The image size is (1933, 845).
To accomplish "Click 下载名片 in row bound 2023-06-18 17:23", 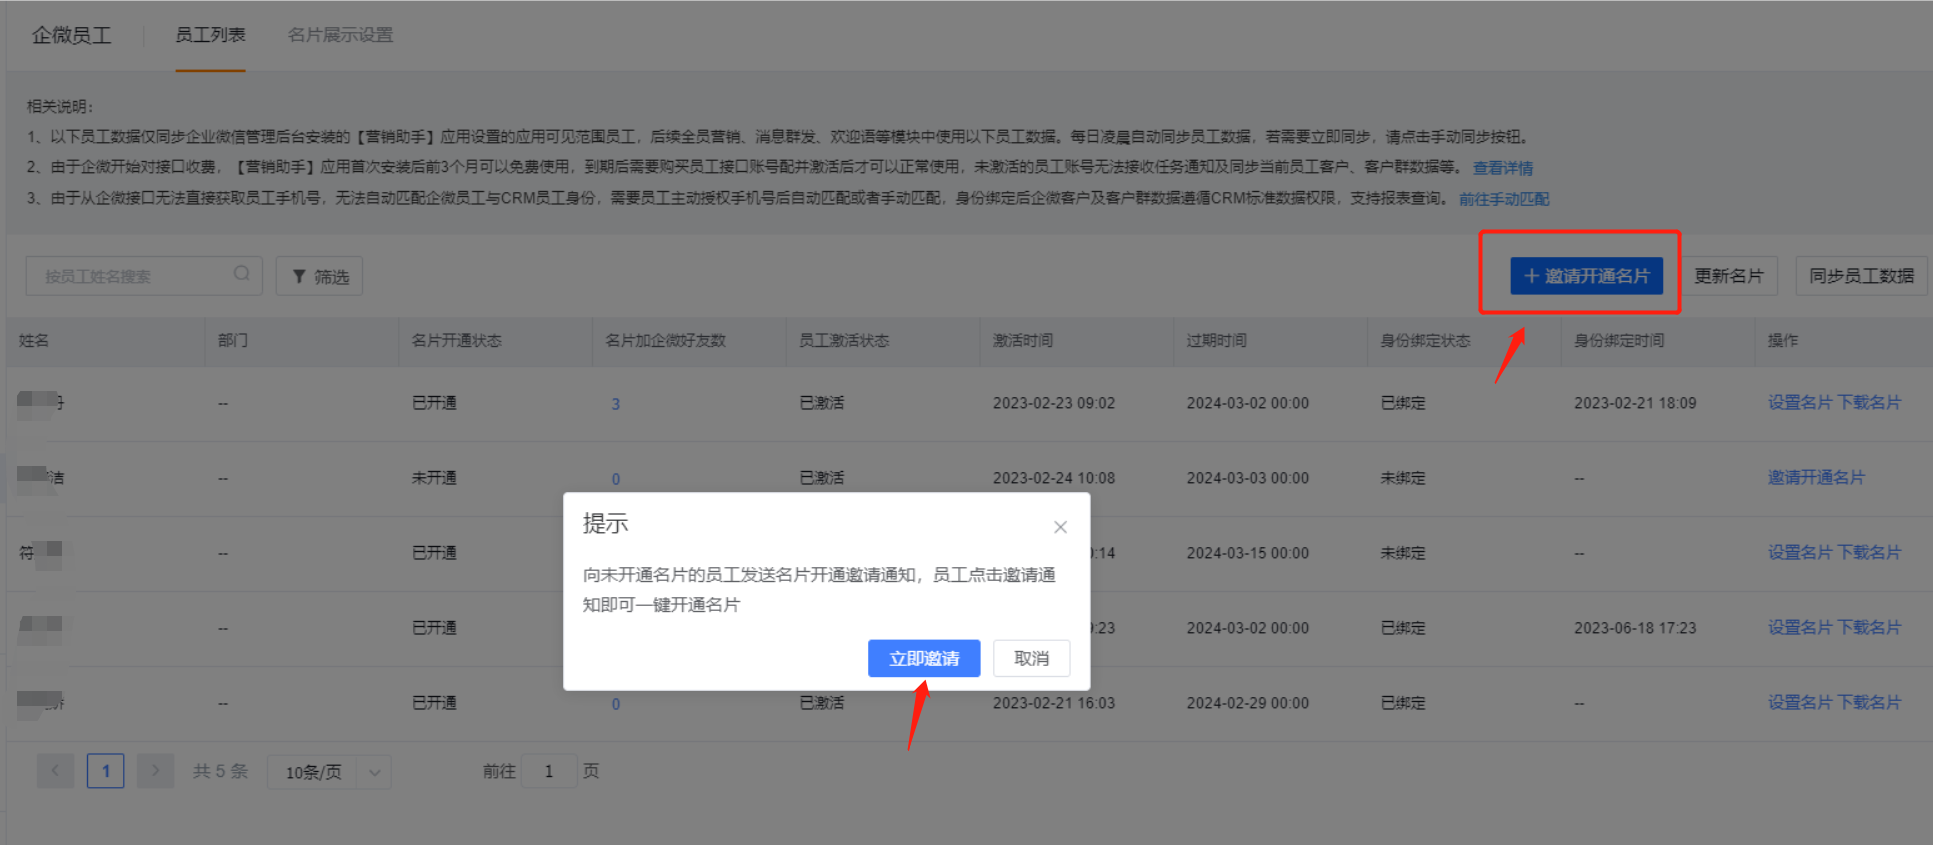I will coord(1869,627).
